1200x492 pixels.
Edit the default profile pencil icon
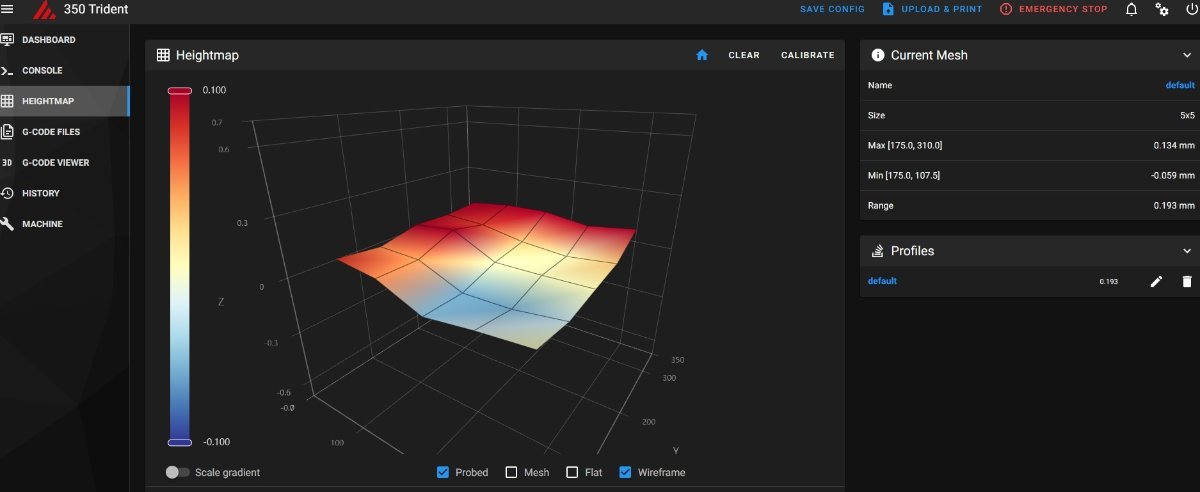[1156, 281]
